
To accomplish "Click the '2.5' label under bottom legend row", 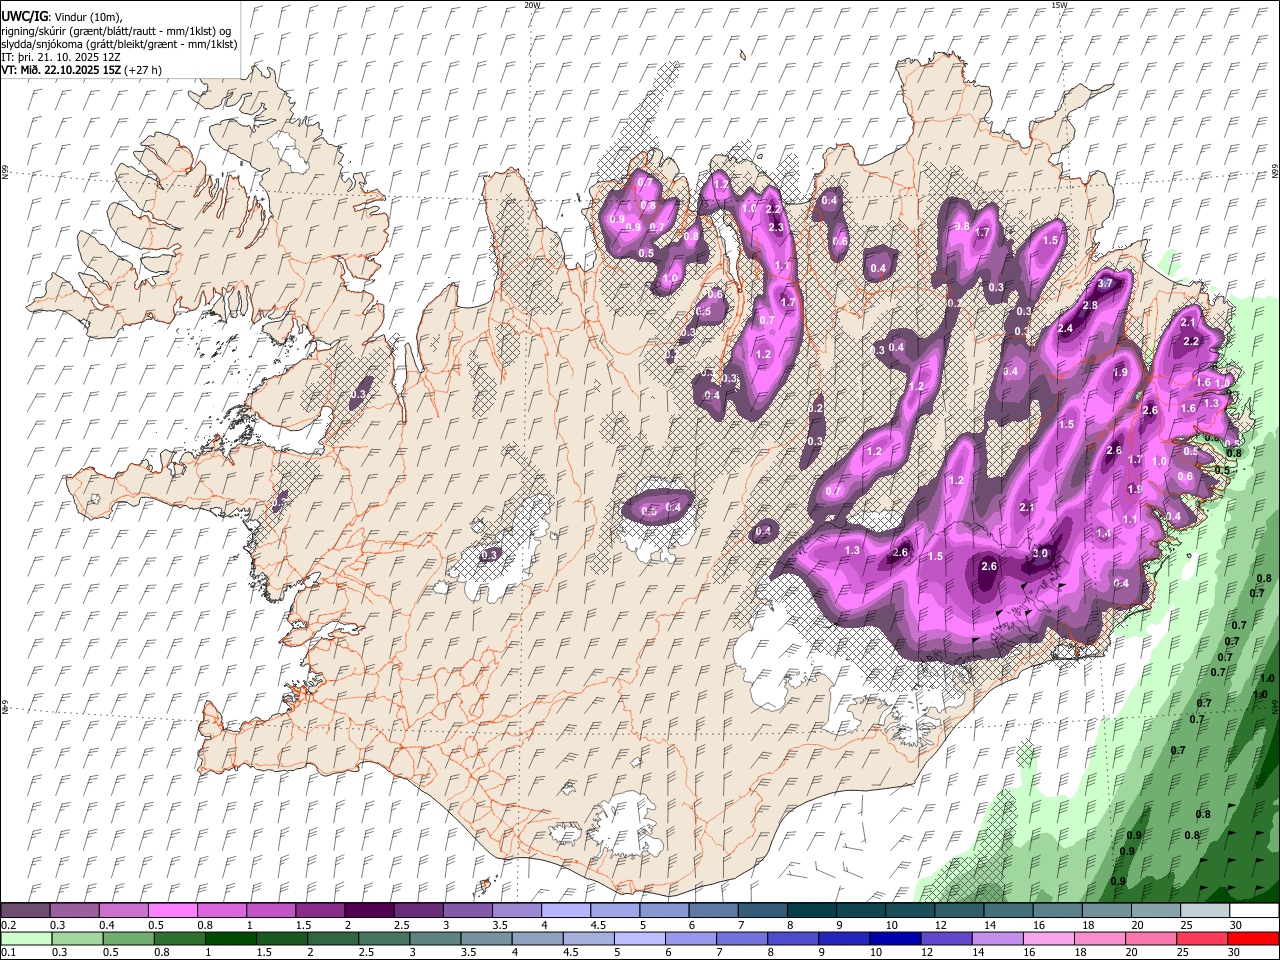I will (366, 952).
